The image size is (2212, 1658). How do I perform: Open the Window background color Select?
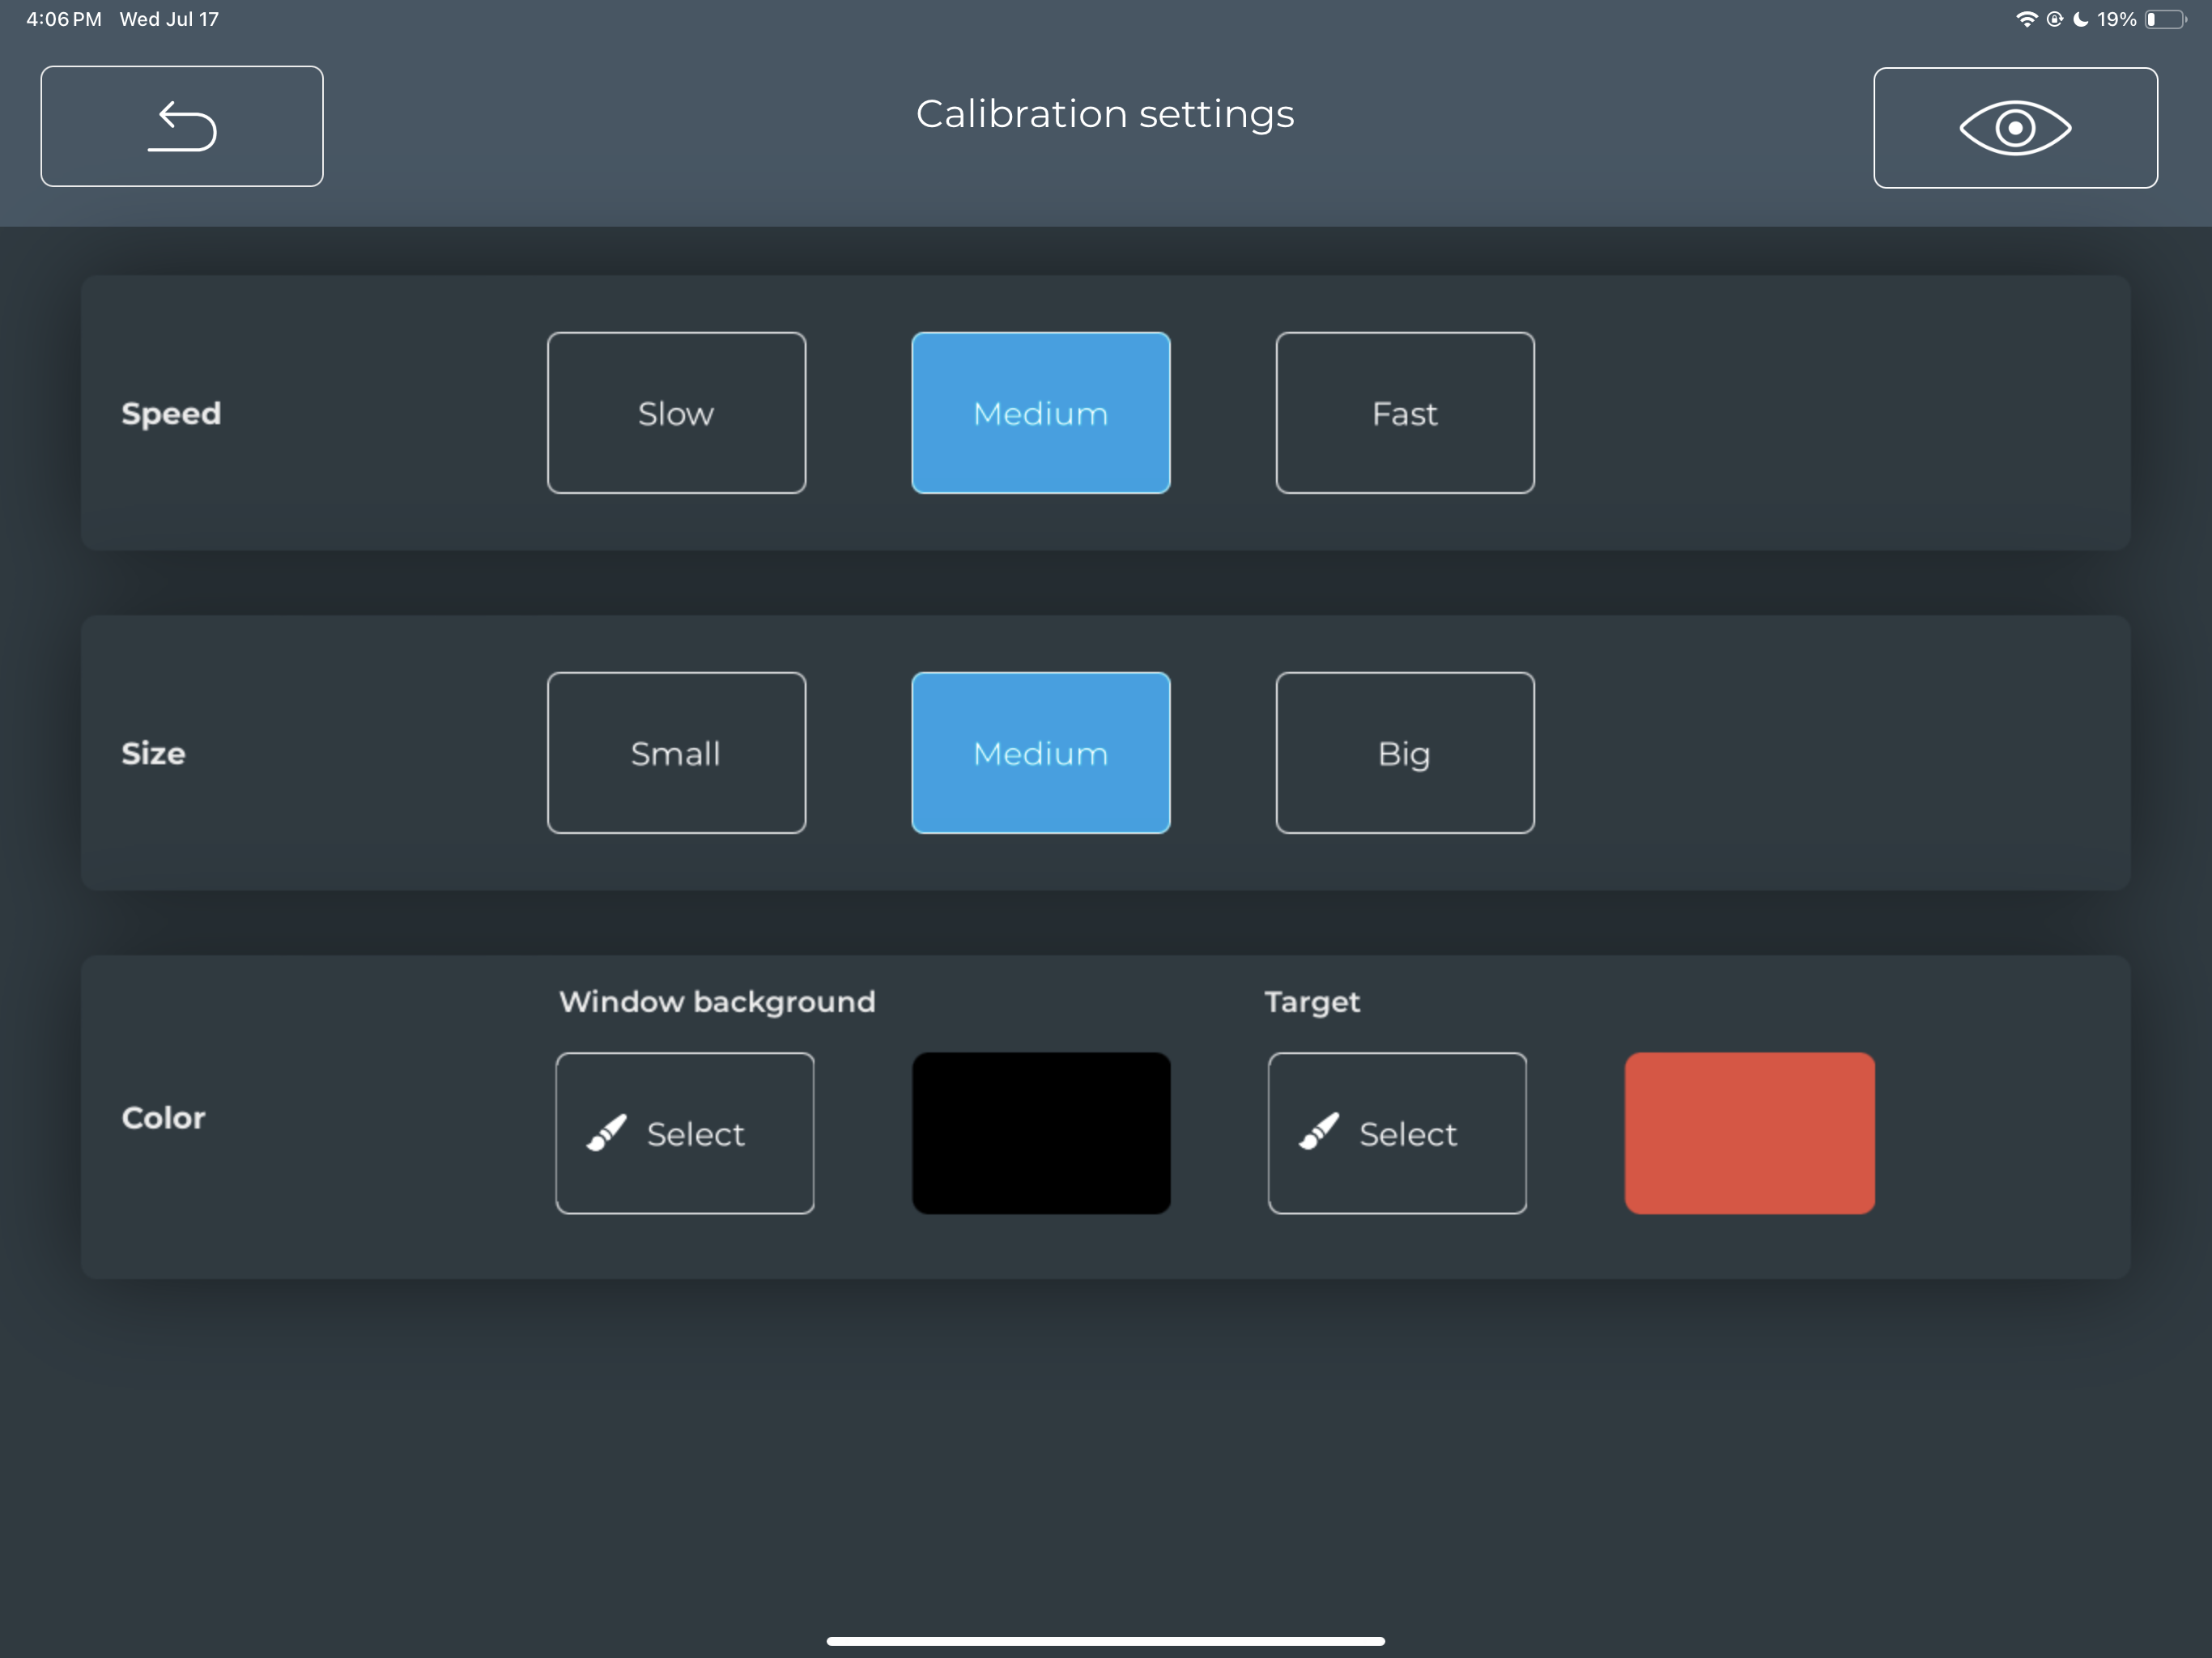tap(685, 1134)
